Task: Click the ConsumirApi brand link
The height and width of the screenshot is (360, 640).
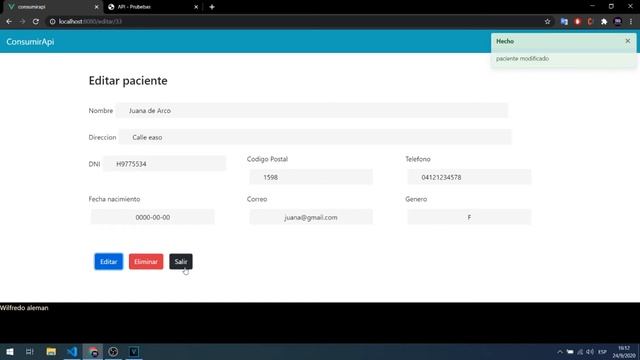Action: coord(30,42)
